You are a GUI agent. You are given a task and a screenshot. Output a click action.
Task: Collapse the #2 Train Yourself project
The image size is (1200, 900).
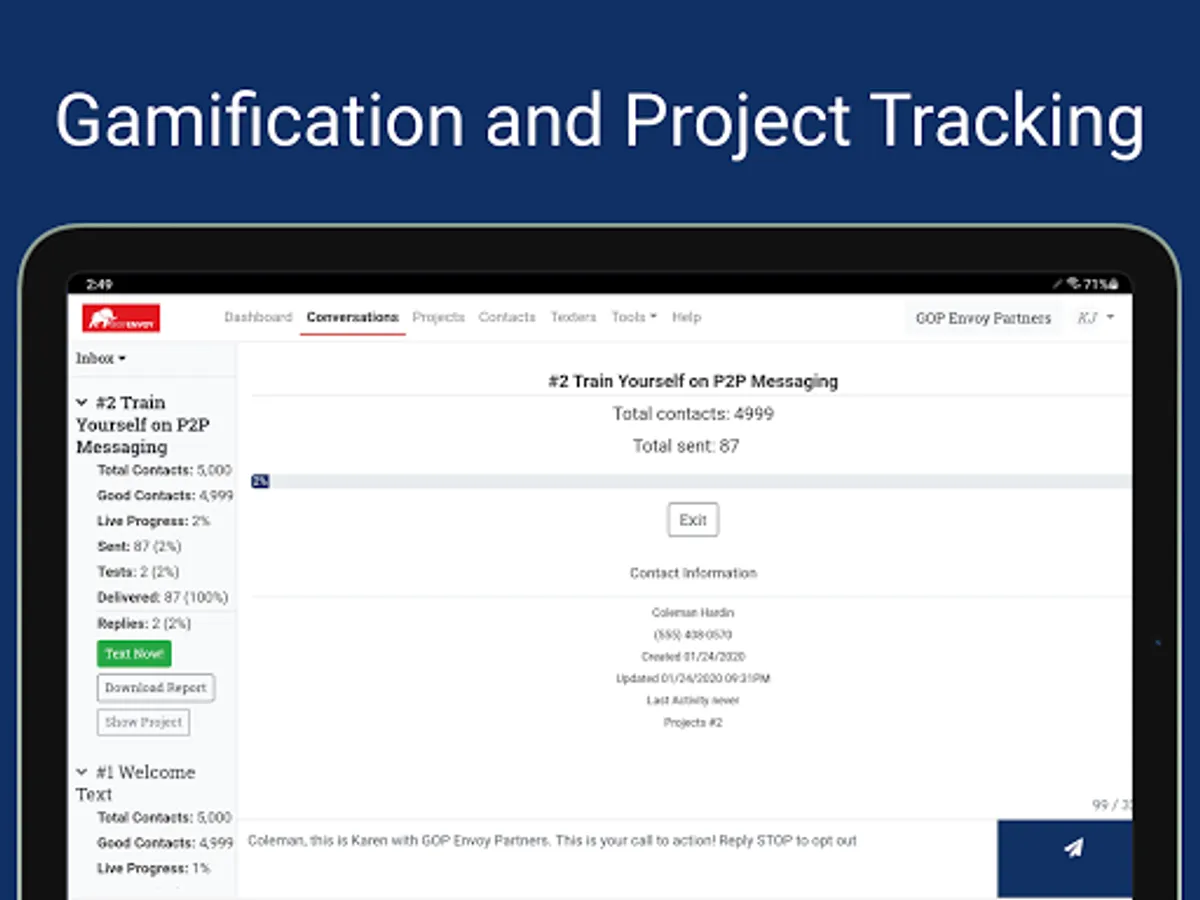[x=82, y=403]
